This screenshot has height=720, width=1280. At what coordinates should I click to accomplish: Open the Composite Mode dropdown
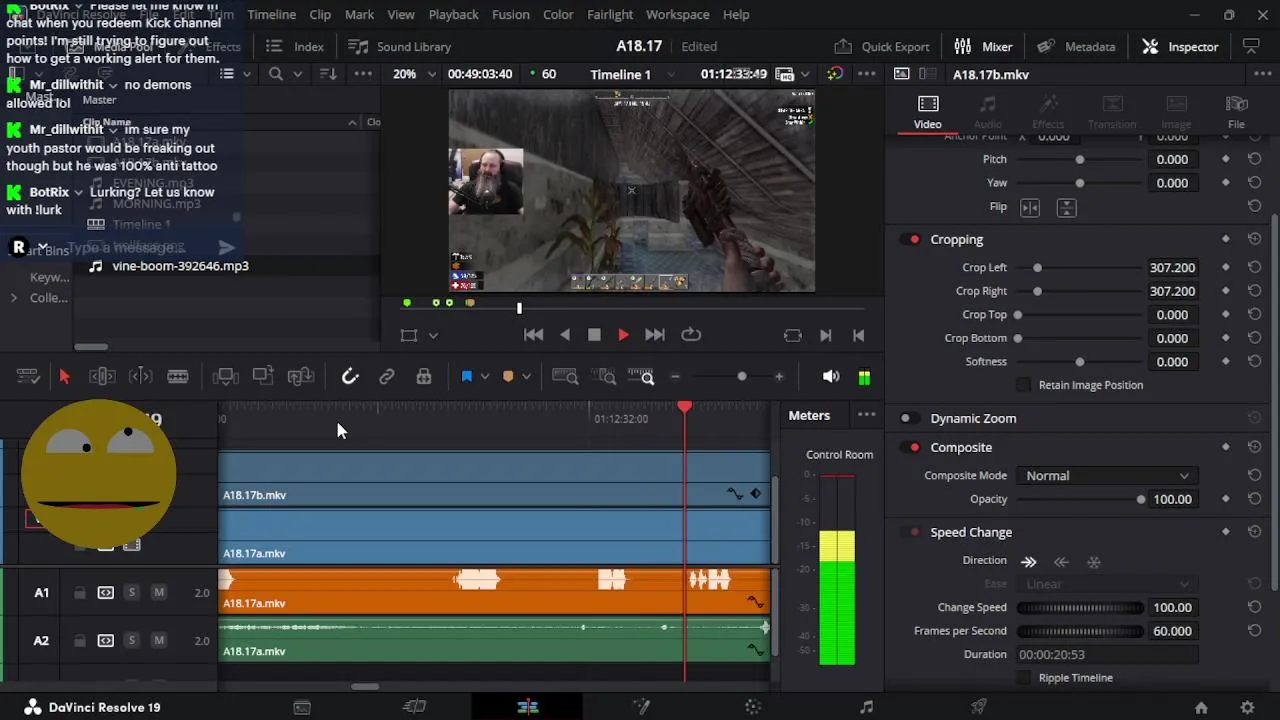point(1105,476)
